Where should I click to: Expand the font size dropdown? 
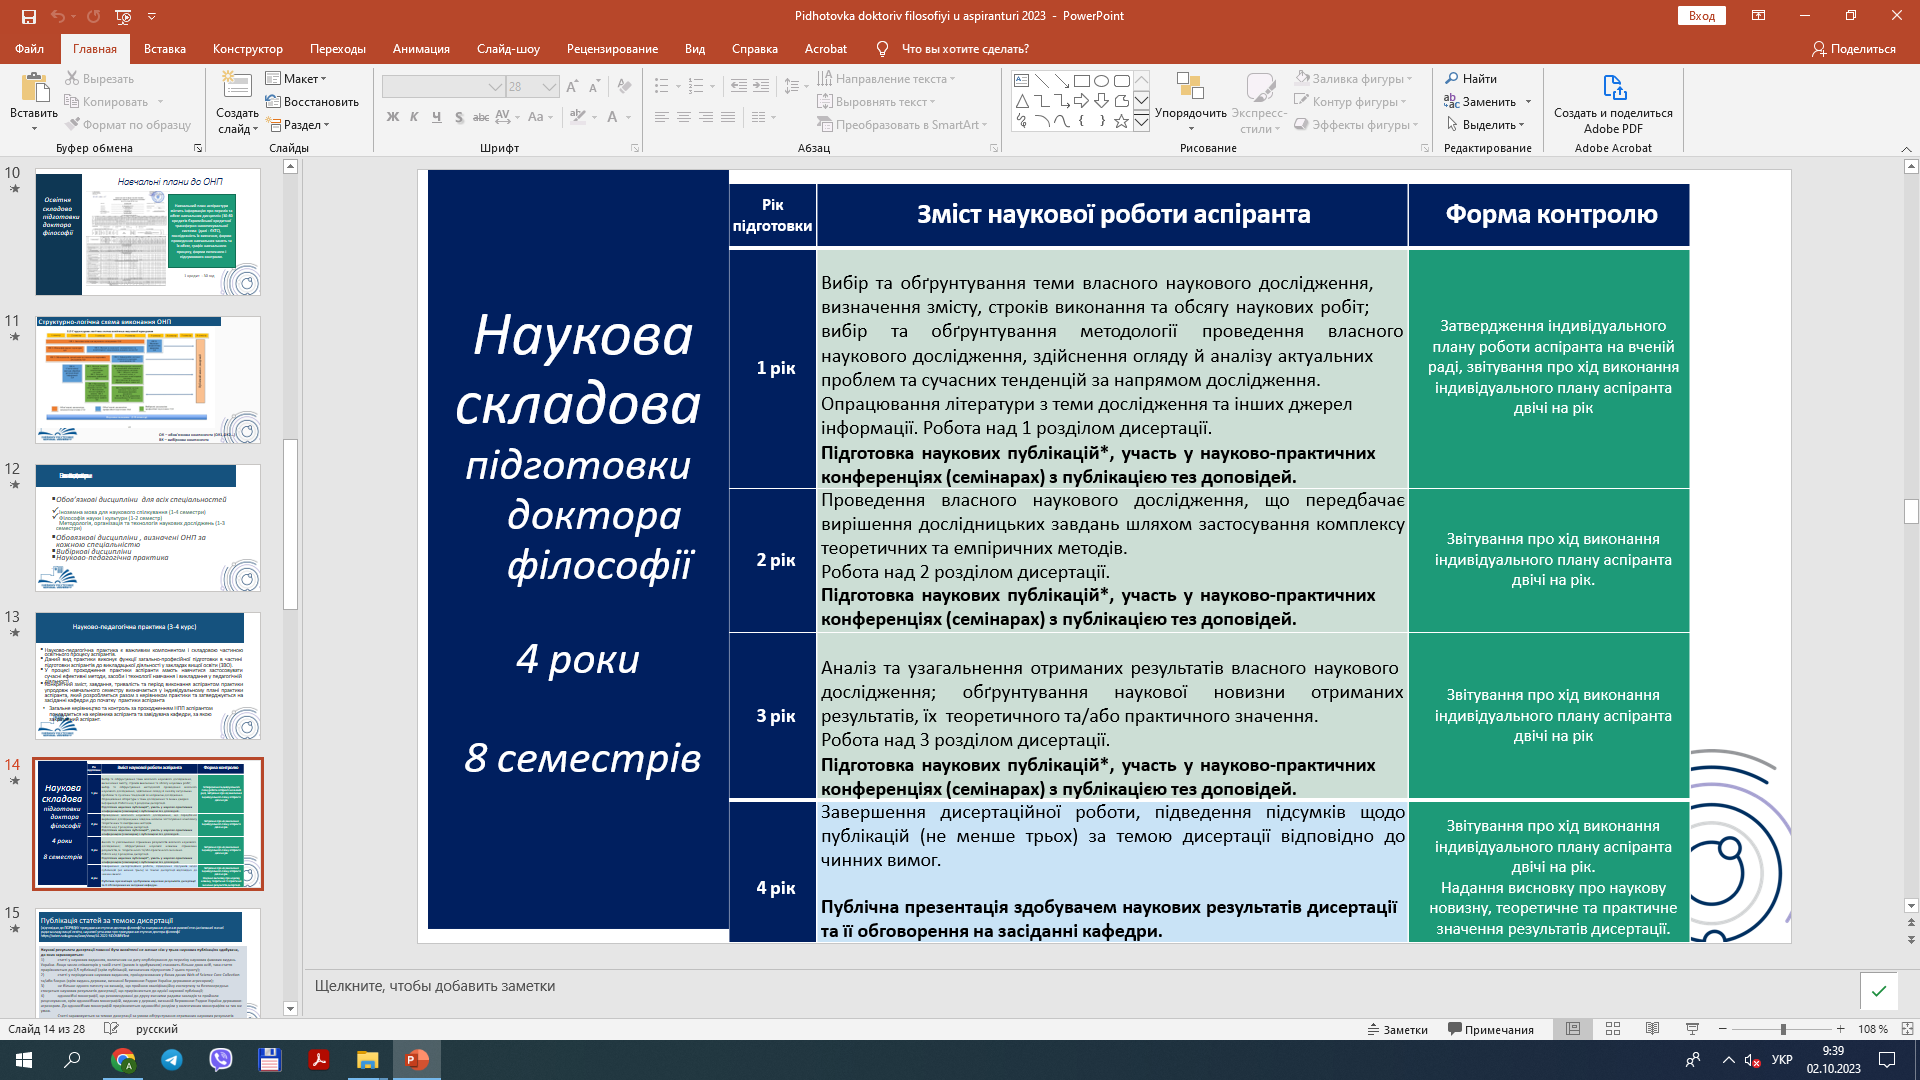click(x=549, y=87)
